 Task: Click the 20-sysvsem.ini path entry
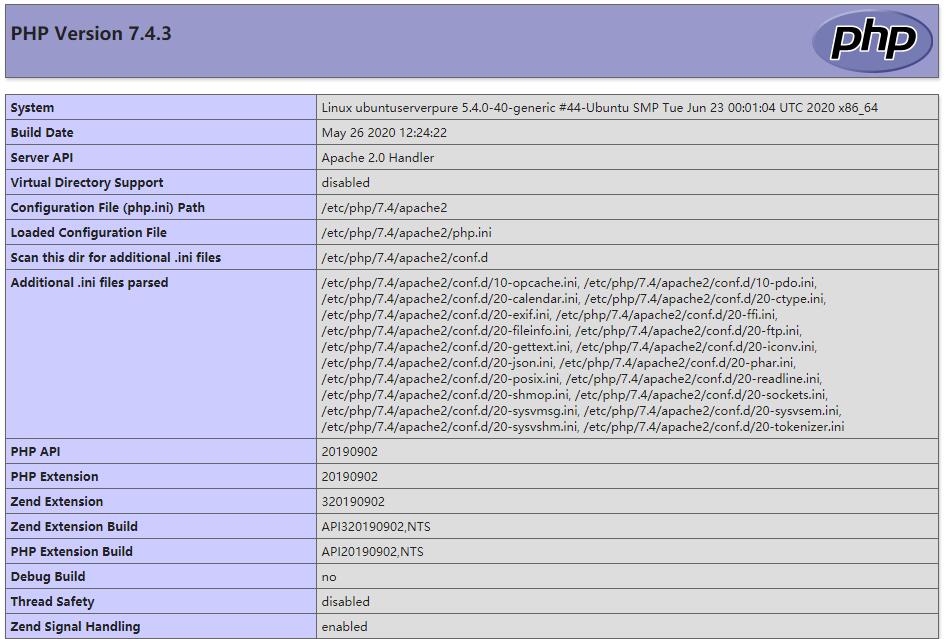click(x=713, y=411)
